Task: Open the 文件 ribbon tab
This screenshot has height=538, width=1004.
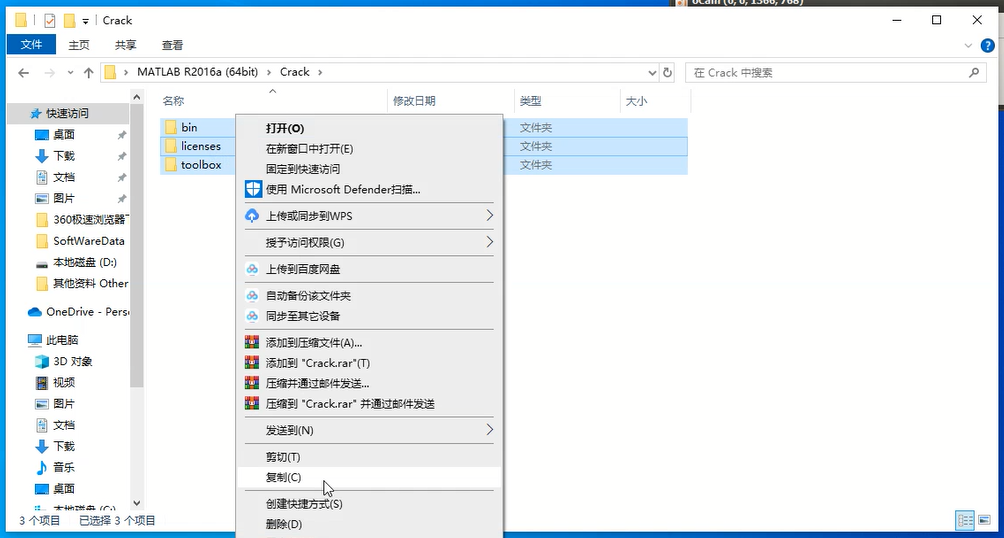Action: tap(31, 45)
